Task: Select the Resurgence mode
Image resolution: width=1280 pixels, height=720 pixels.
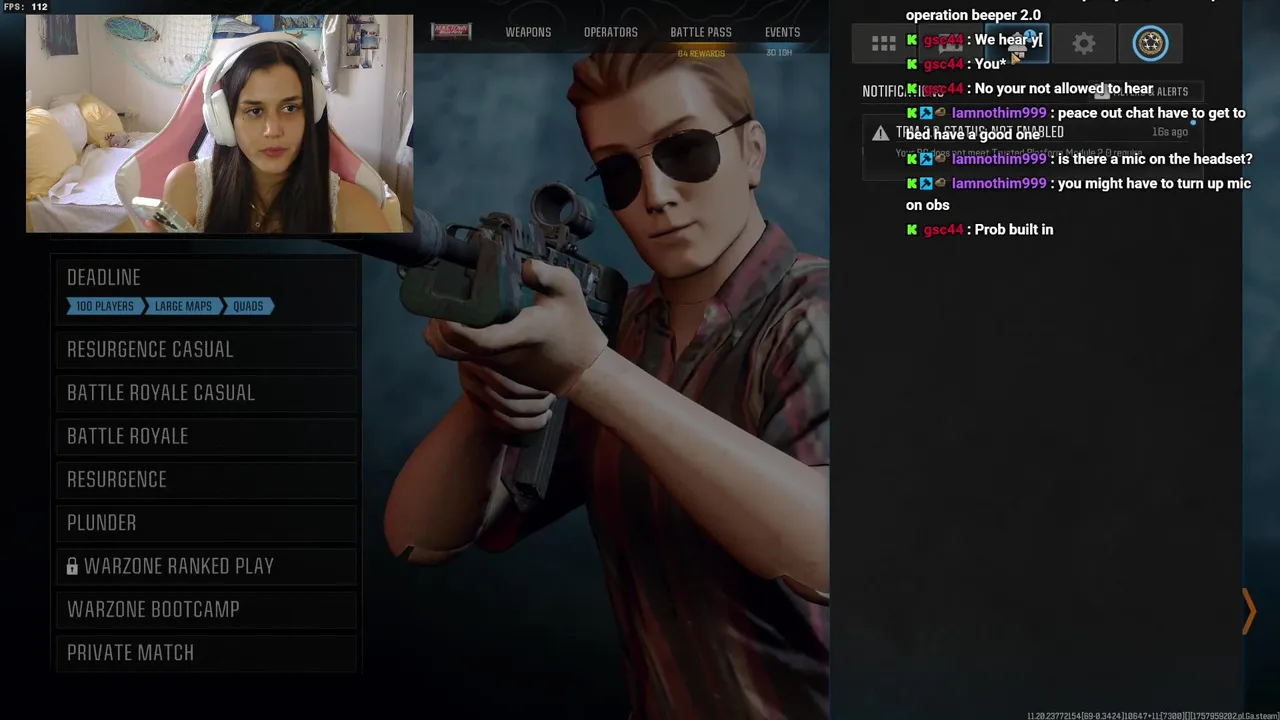Action: click(x=207, y=479)
